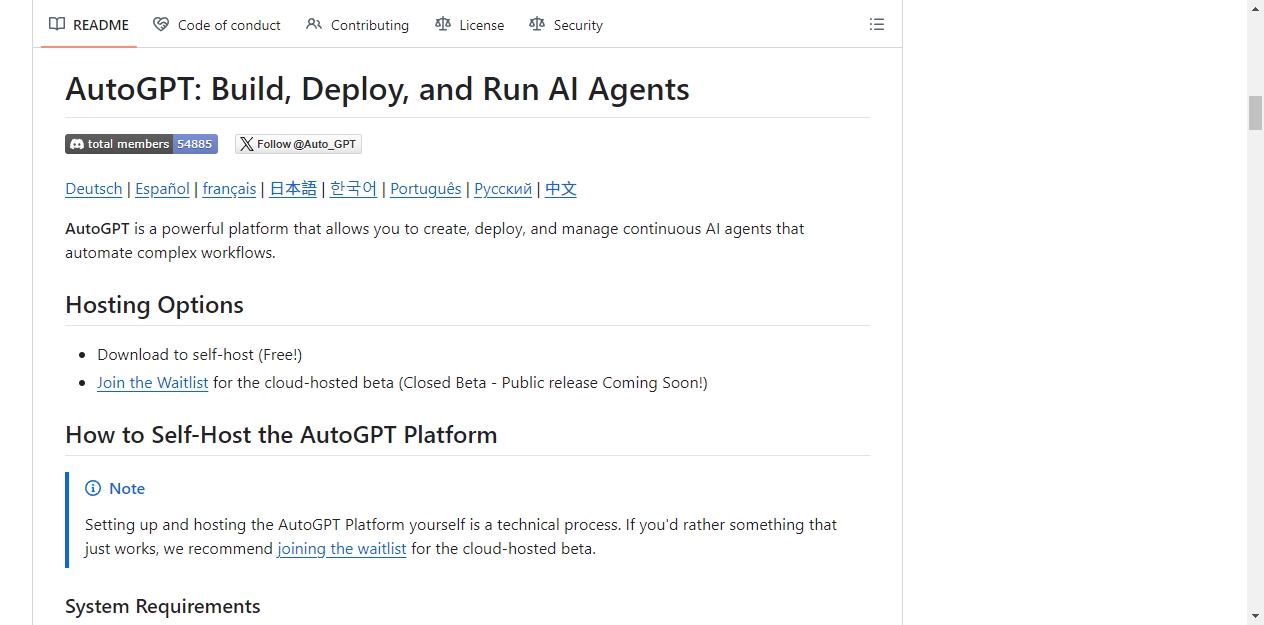Open the Português translation link
The width and height of the screenshot is (1264, 625).
[x=426, y=189]
